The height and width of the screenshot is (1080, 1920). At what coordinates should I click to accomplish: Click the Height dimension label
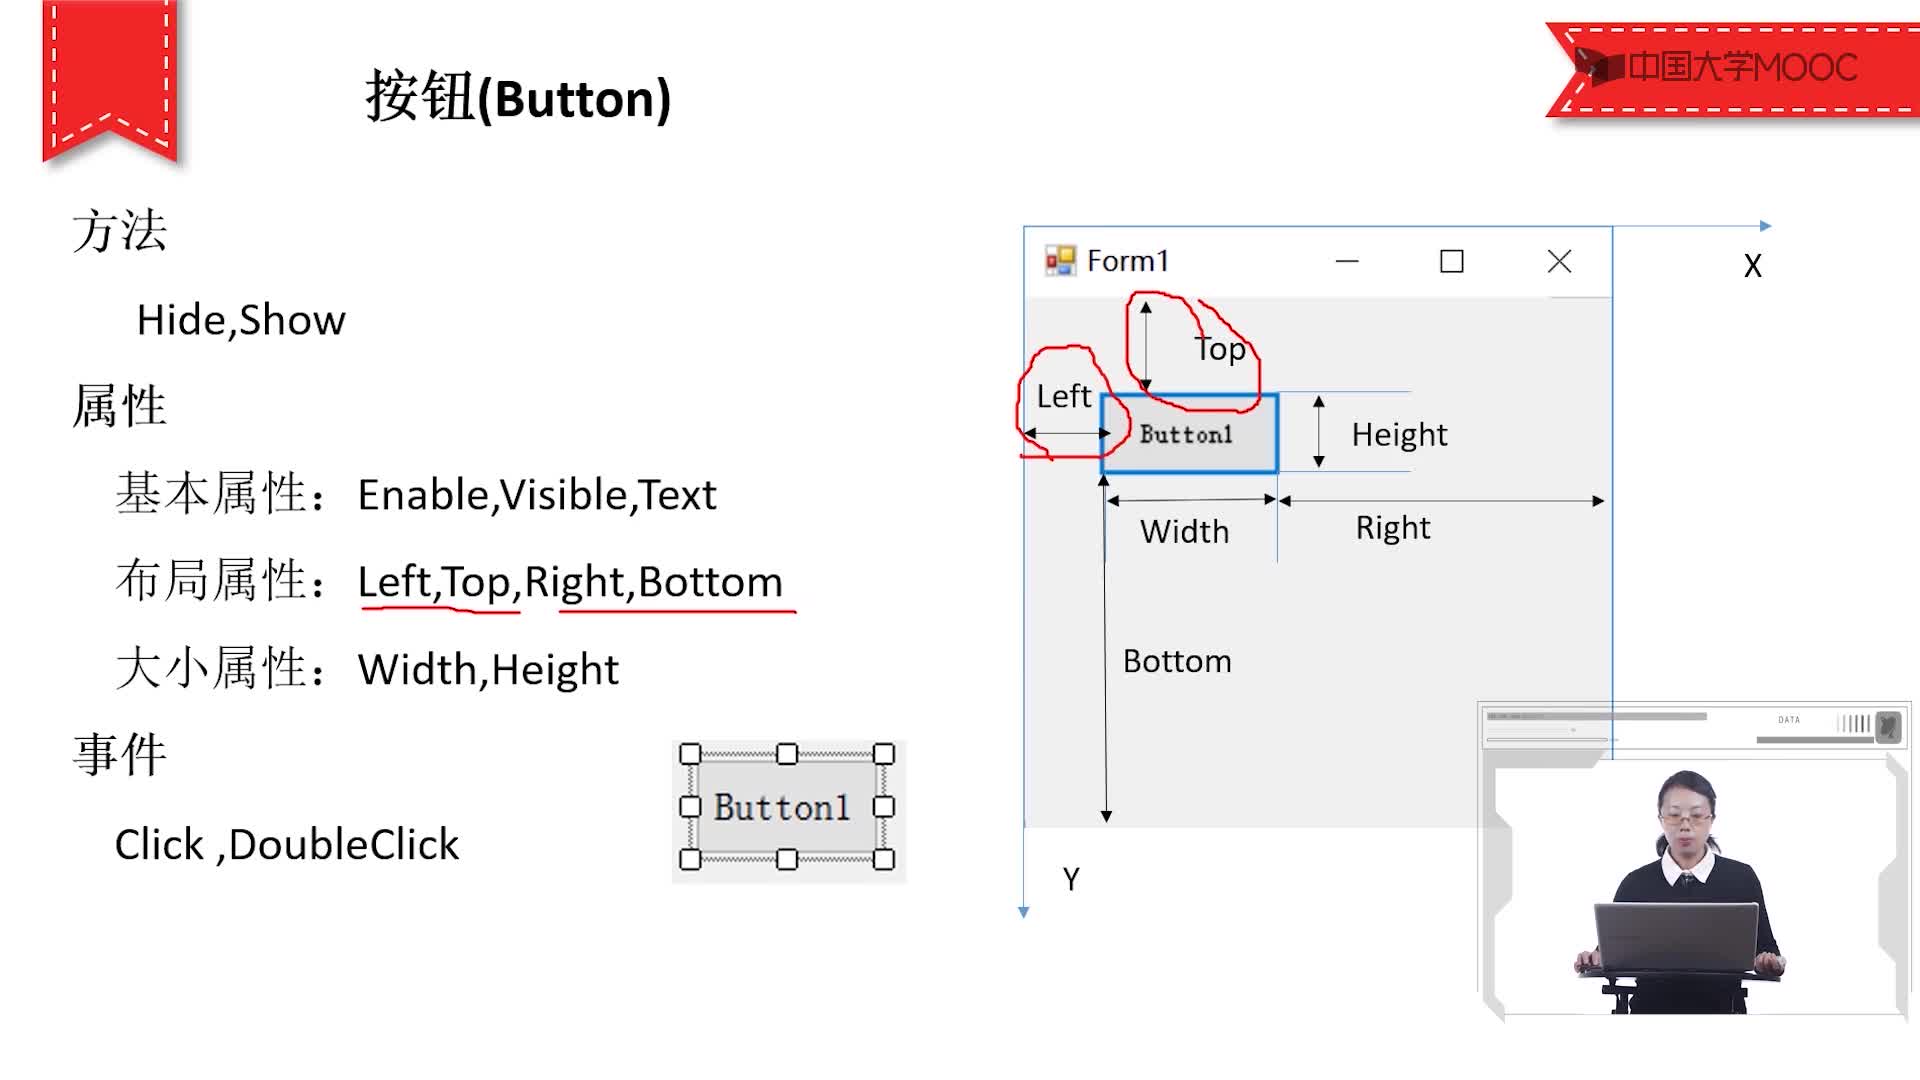[1399, 435]
